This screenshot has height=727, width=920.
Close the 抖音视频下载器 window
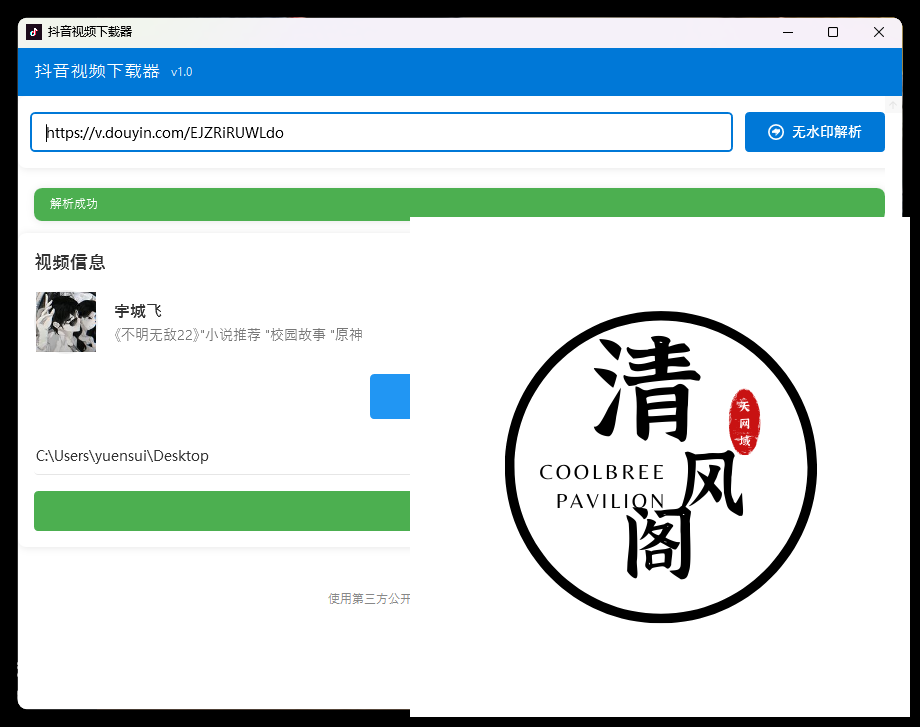pos(878,32)
